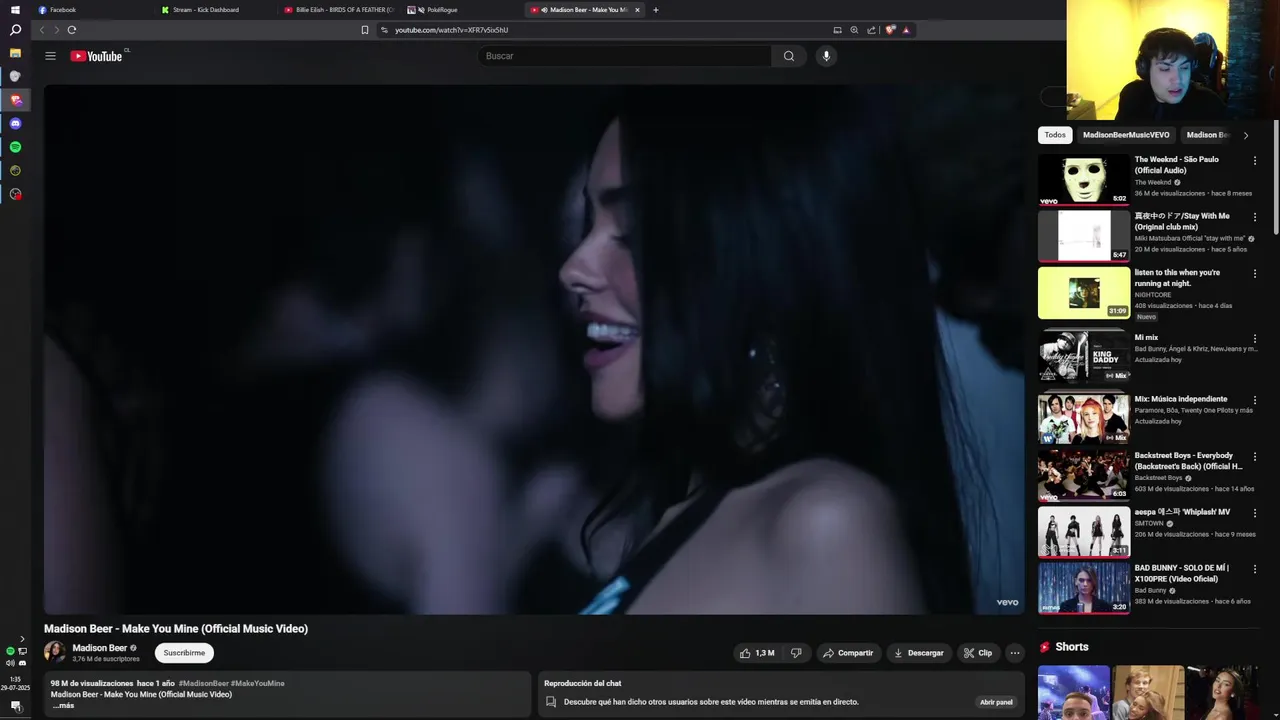Click the Suscribirme button
Screen dimensions: 1280x720
184,653
